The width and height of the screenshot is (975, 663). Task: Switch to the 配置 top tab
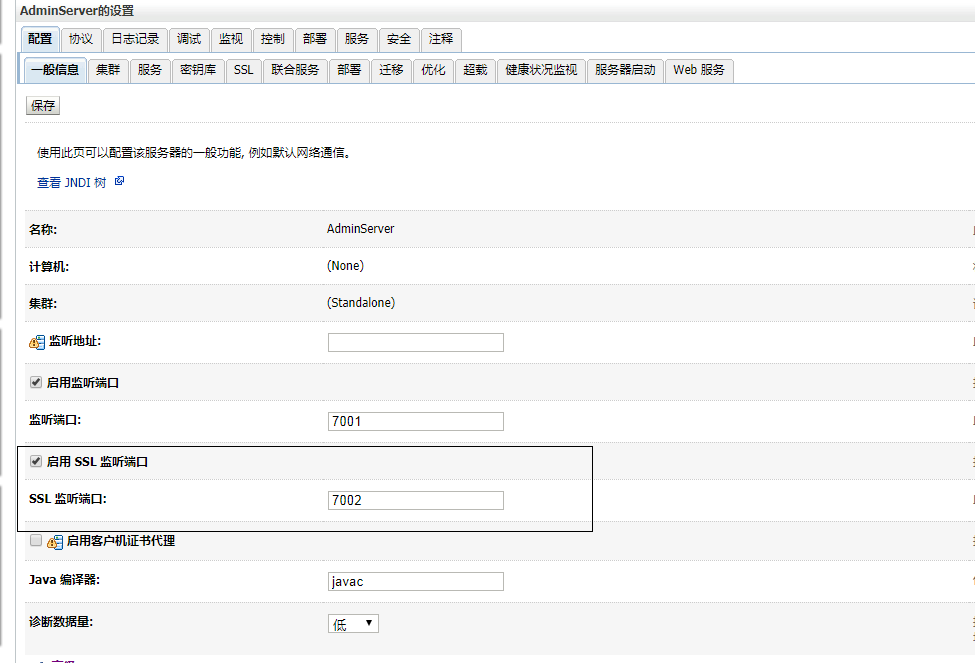pyautogui.click(x=40, y=39)
